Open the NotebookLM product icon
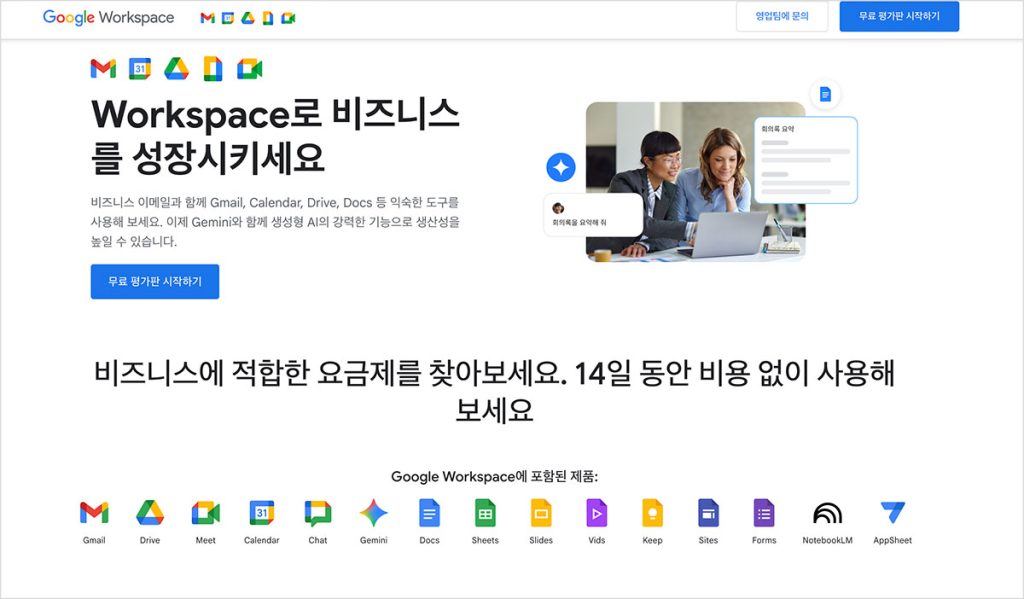 point(827,513)
